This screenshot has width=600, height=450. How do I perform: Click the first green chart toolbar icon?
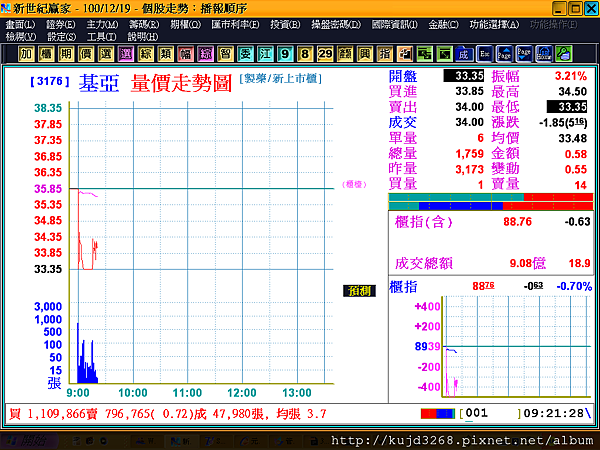(x=424, y=54)
